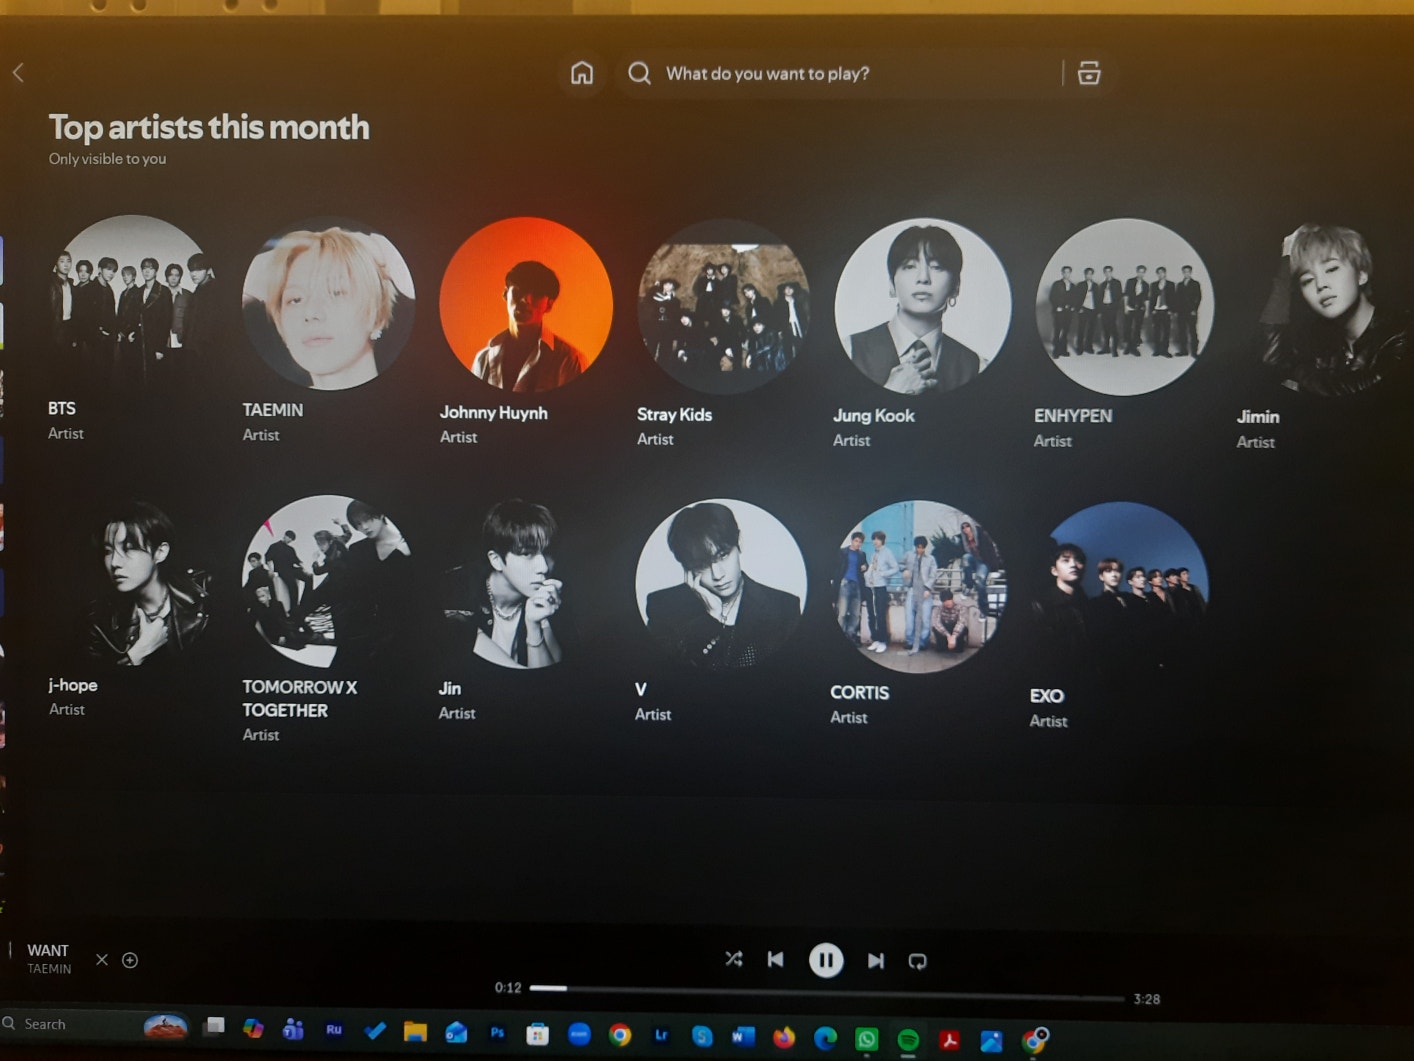Skip to the previous track

pyautogui.click(x=776, y=960)
